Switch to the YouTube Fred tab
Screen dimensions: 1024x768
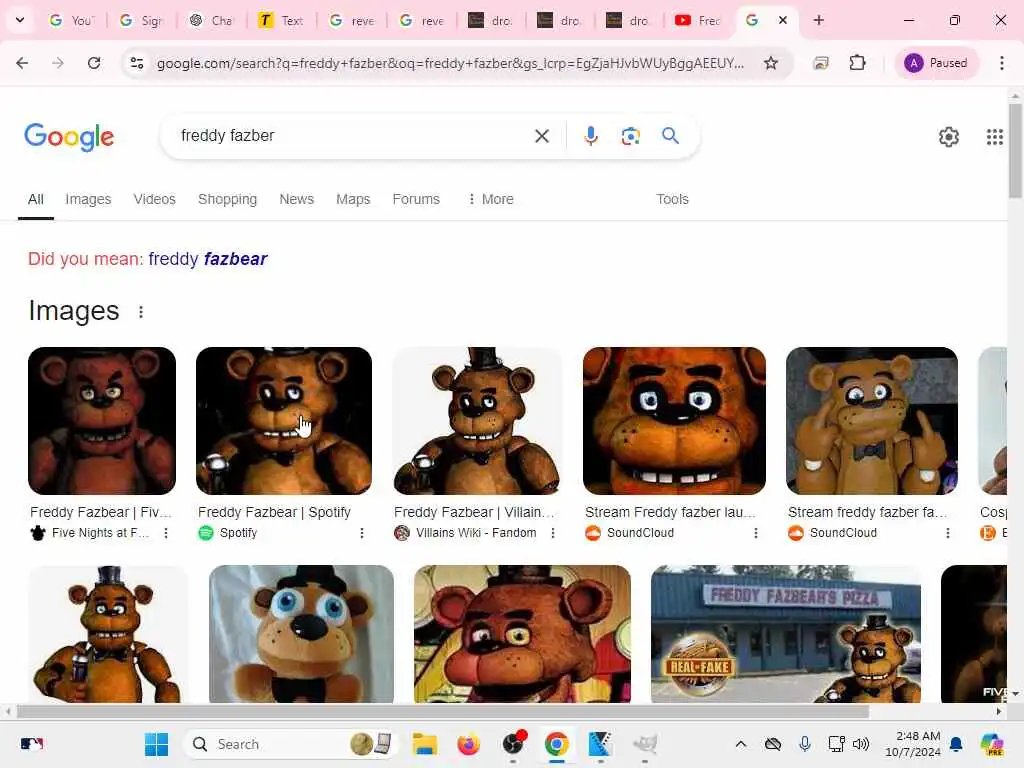click(x=697, y=20)
